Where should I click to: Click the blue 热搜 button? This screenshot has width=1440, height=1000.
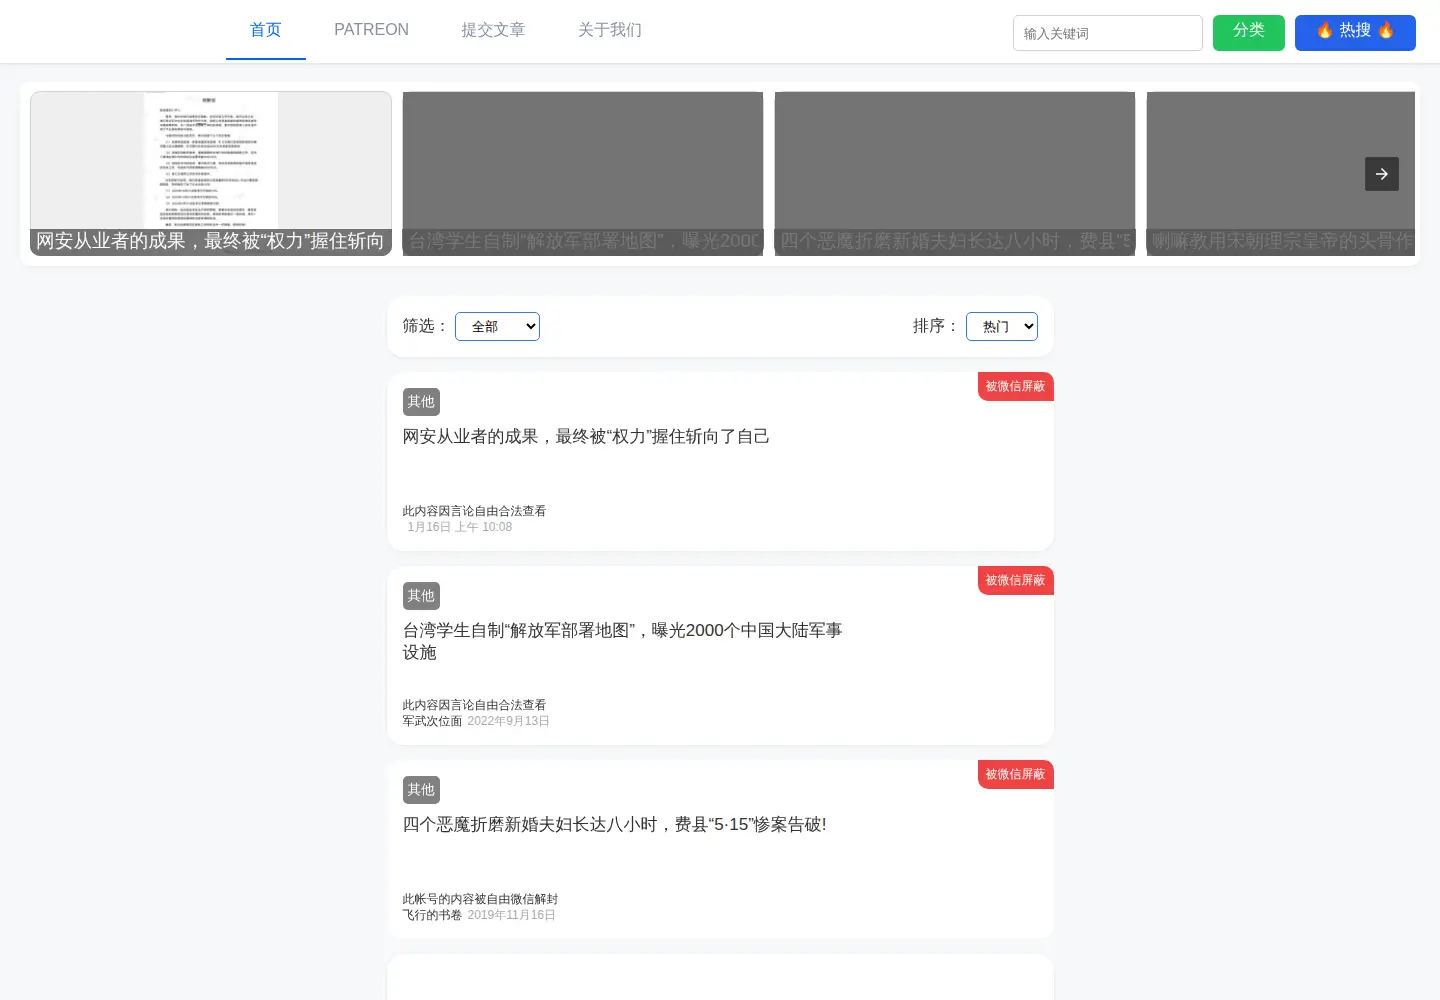click(x=1355, y=32)
